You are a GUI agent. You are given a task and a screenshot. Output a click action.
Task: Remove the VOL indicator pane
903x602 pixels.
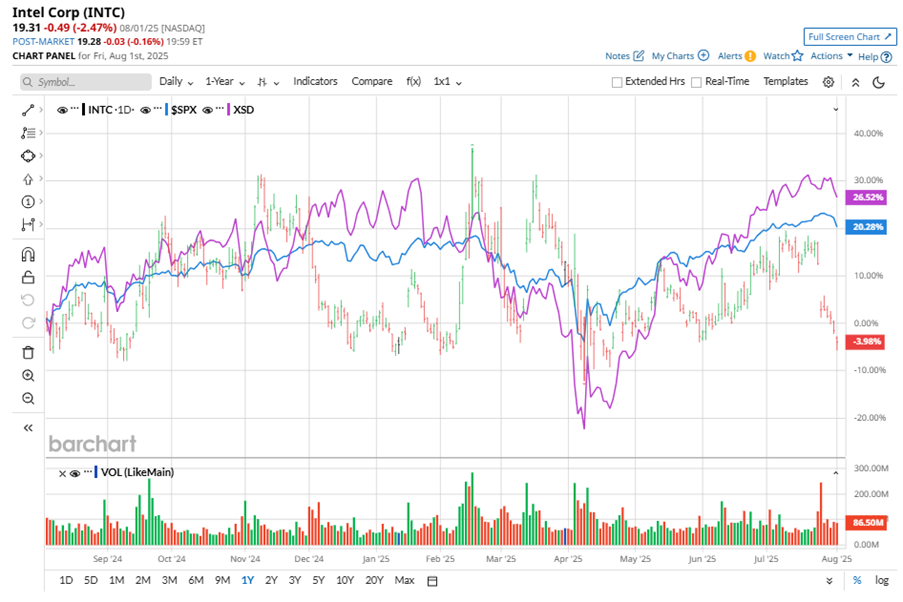tap(62, 474)
